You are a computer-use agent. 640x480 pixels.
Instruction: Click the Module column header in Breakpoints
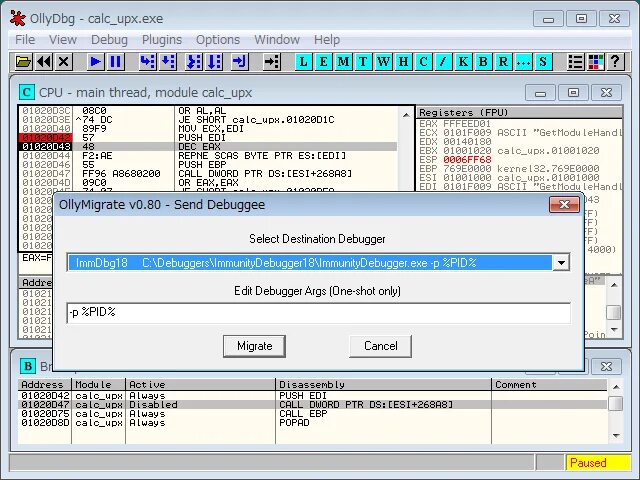[98, 384]
